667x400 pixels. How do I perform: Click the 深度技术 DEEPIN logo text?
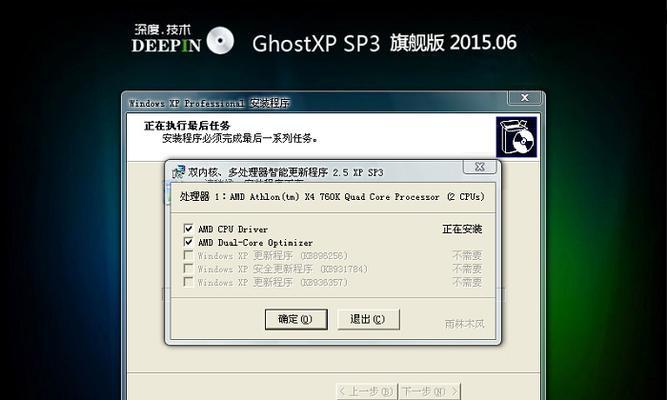(166, 39)
